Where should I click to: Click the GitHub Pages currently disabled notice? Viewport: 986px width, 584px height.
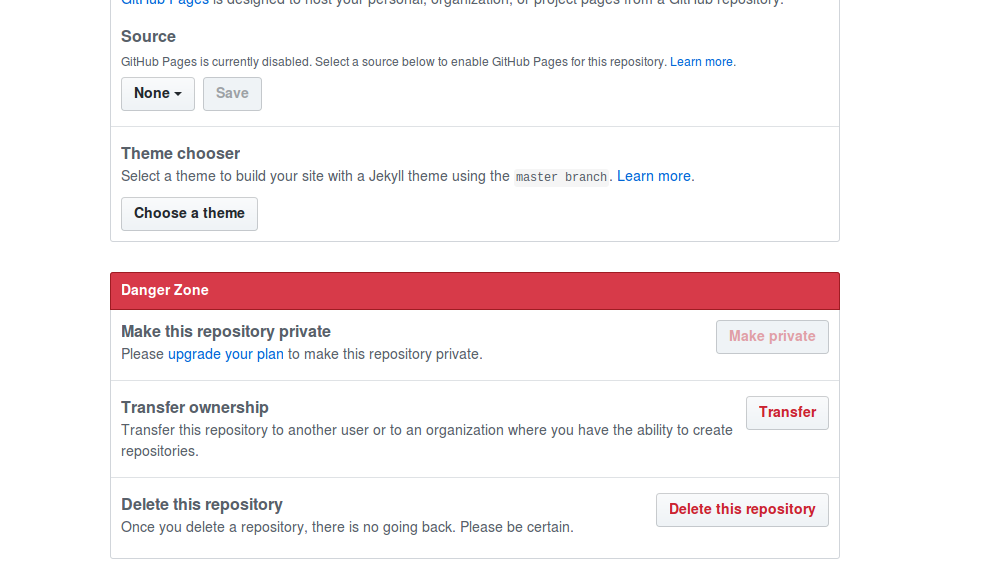click(393, 62)
